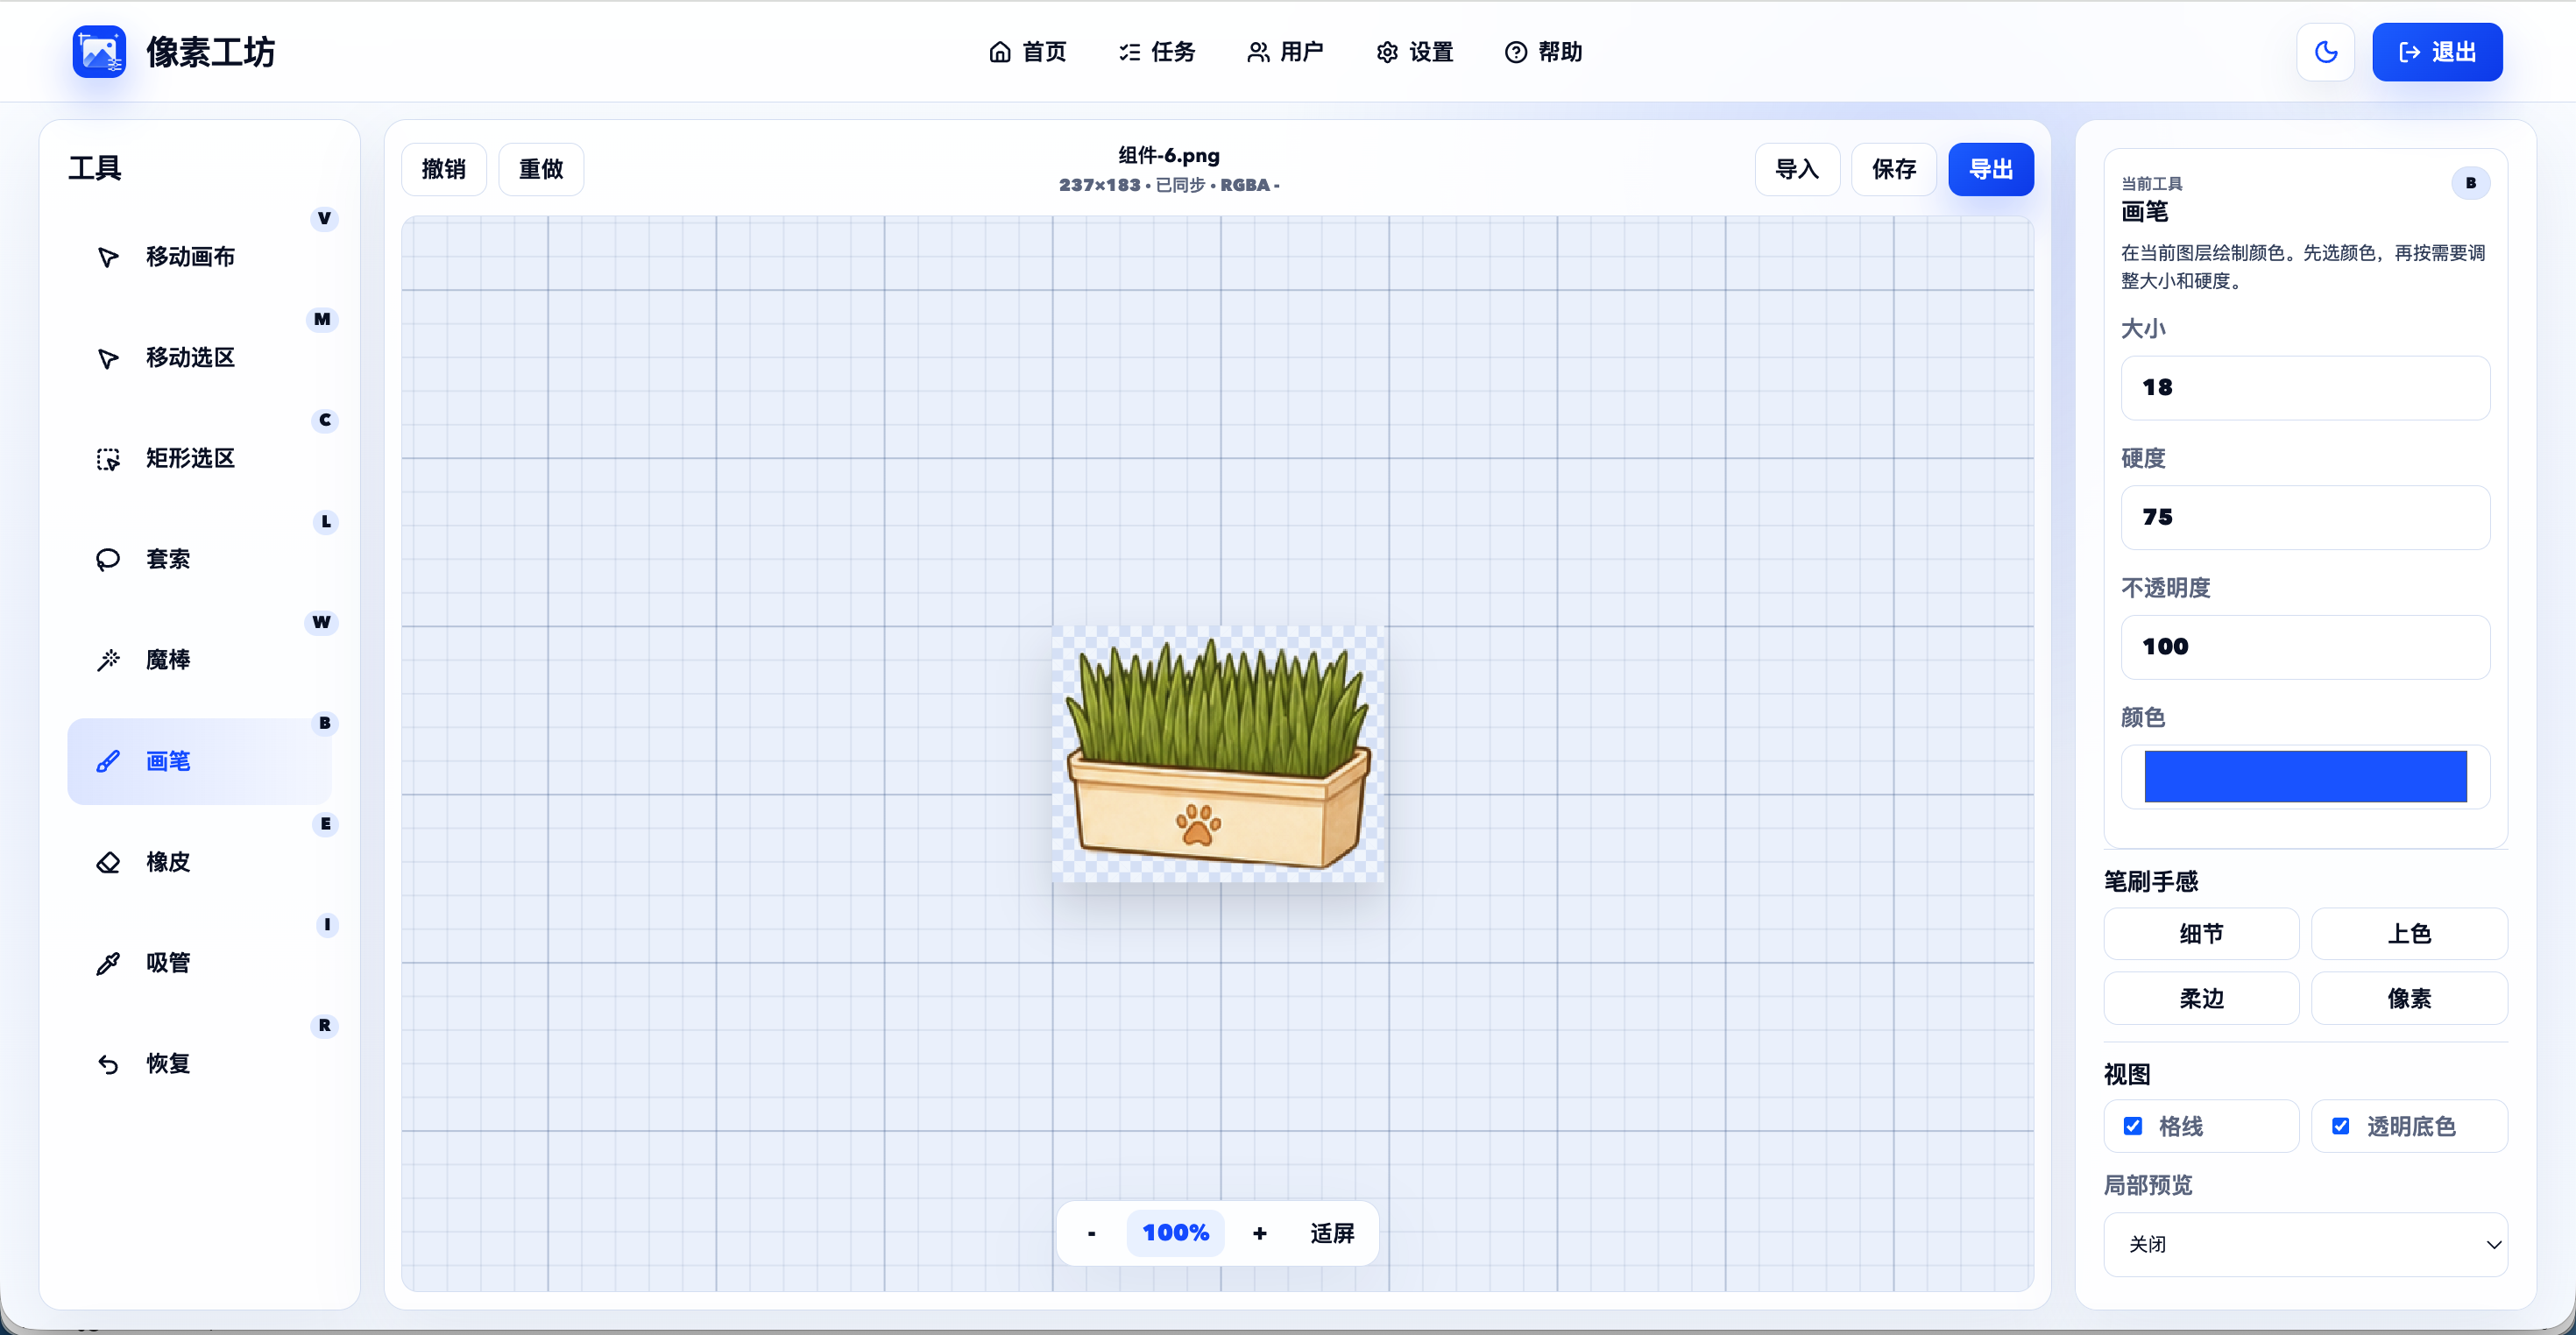The width and height of the screenshot is (2576, 1335).
Task: Click the 保存 save button
Action: pyautogui.click(x=1894, y=169)
